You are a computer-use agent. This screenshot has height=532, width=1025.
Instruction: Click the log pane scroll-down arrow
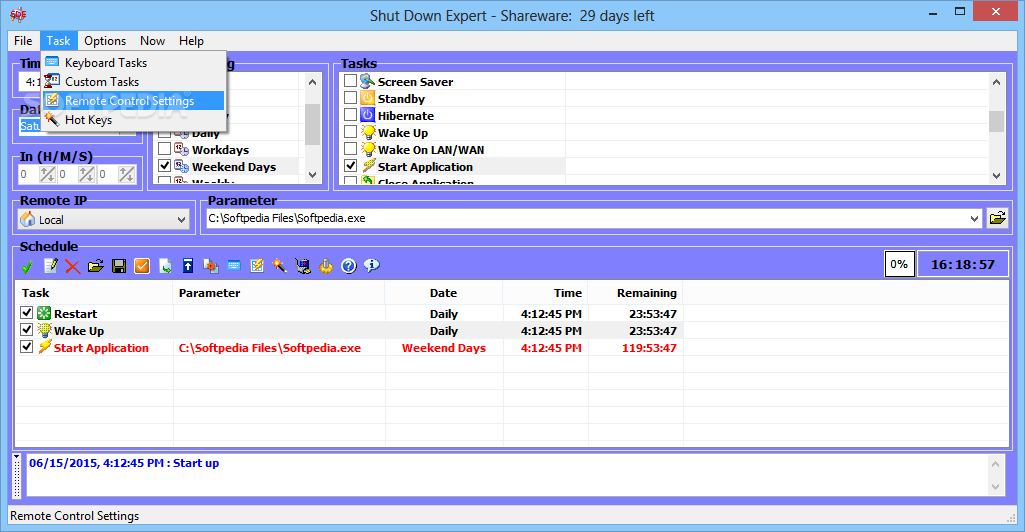click(x=996, y=487)
